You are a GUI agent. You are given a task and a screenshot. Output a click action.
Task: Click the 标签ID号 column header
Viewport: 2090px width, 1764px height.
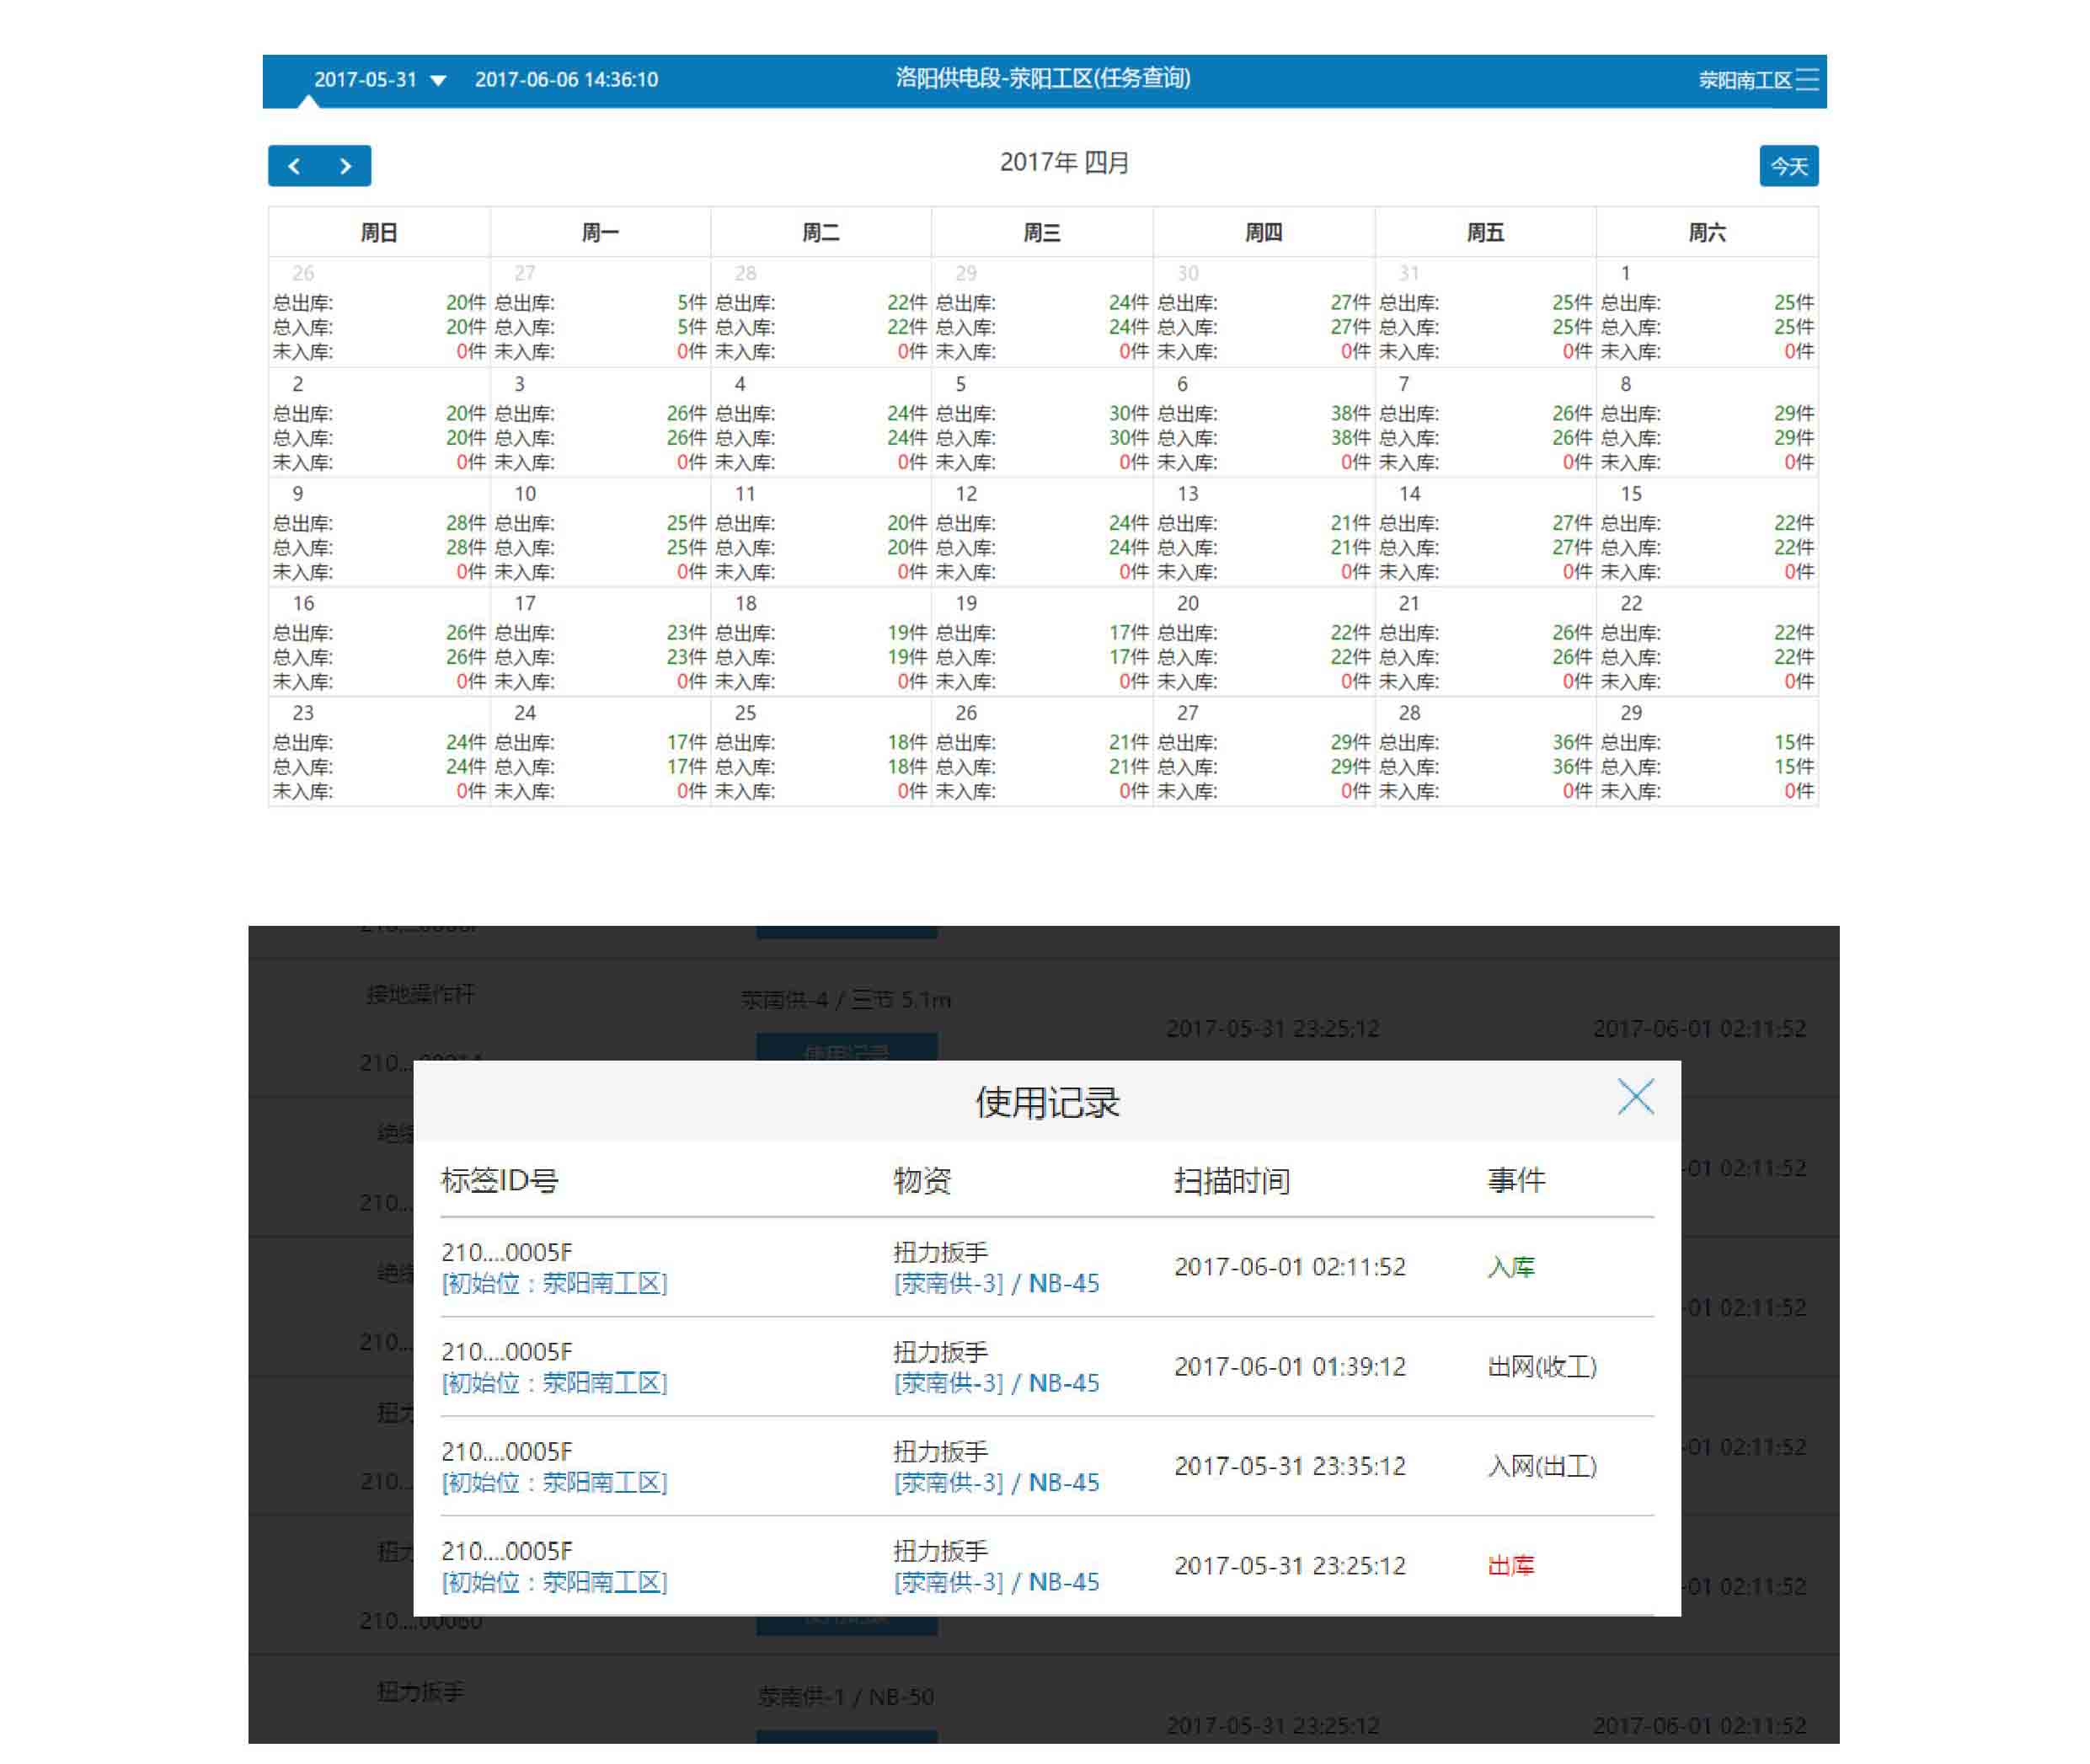tap(499, 1181)
